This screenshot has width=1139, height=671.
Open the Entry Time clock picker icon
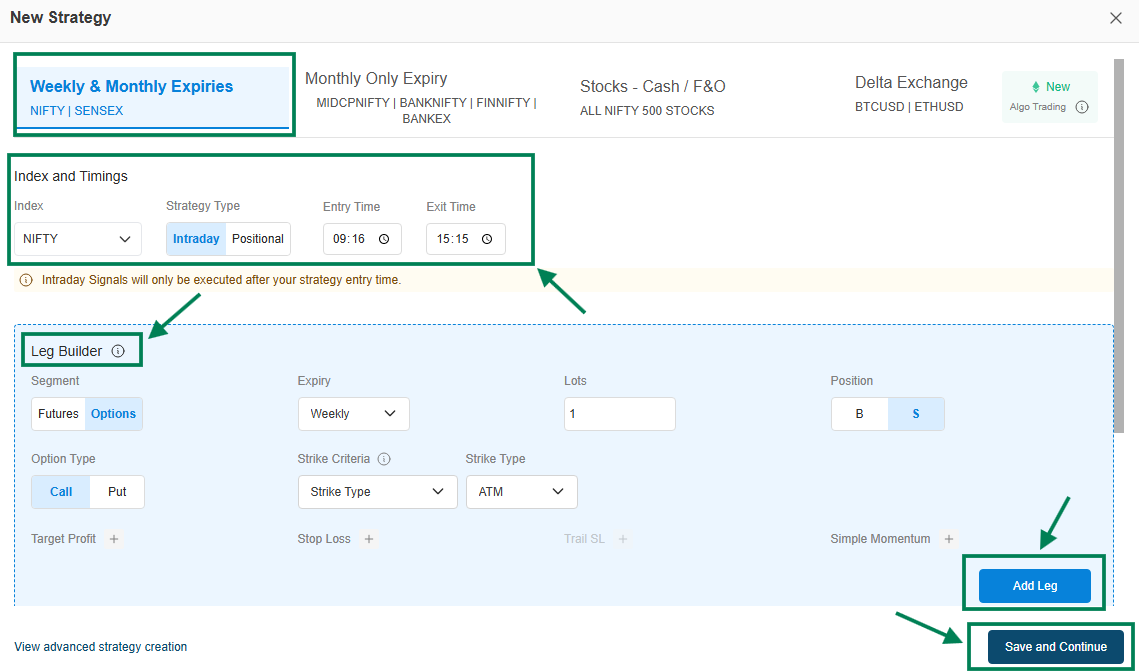click(x=384, y=239)
